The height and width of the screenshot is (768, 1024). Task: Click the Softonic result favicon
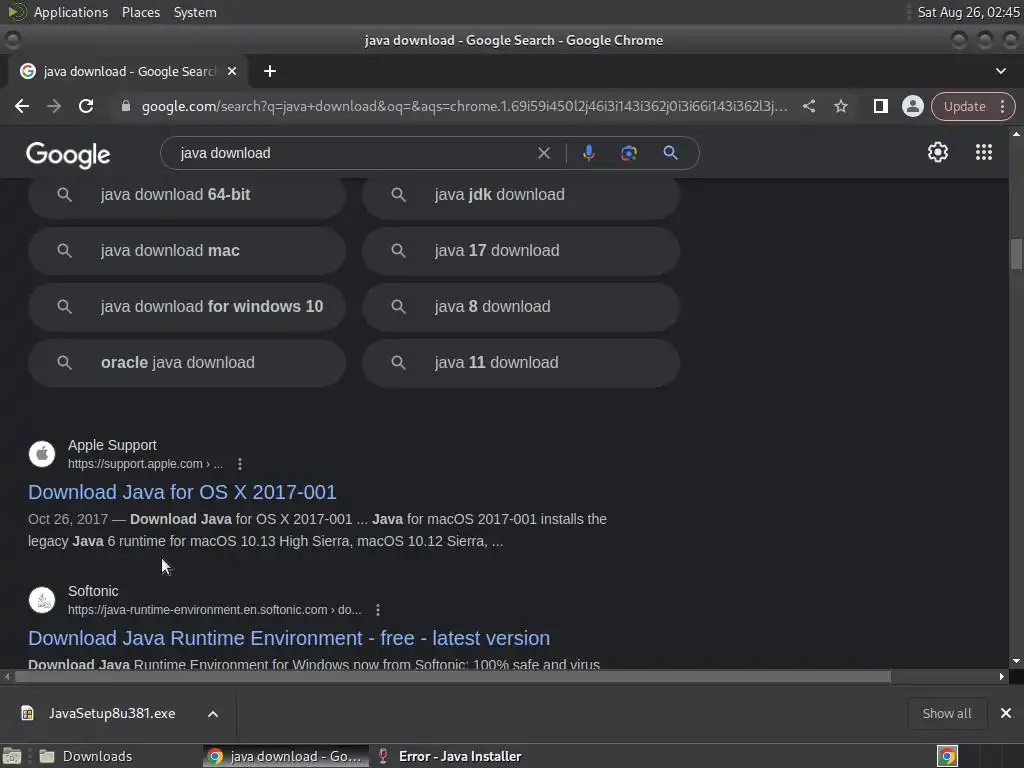(42, 600)
